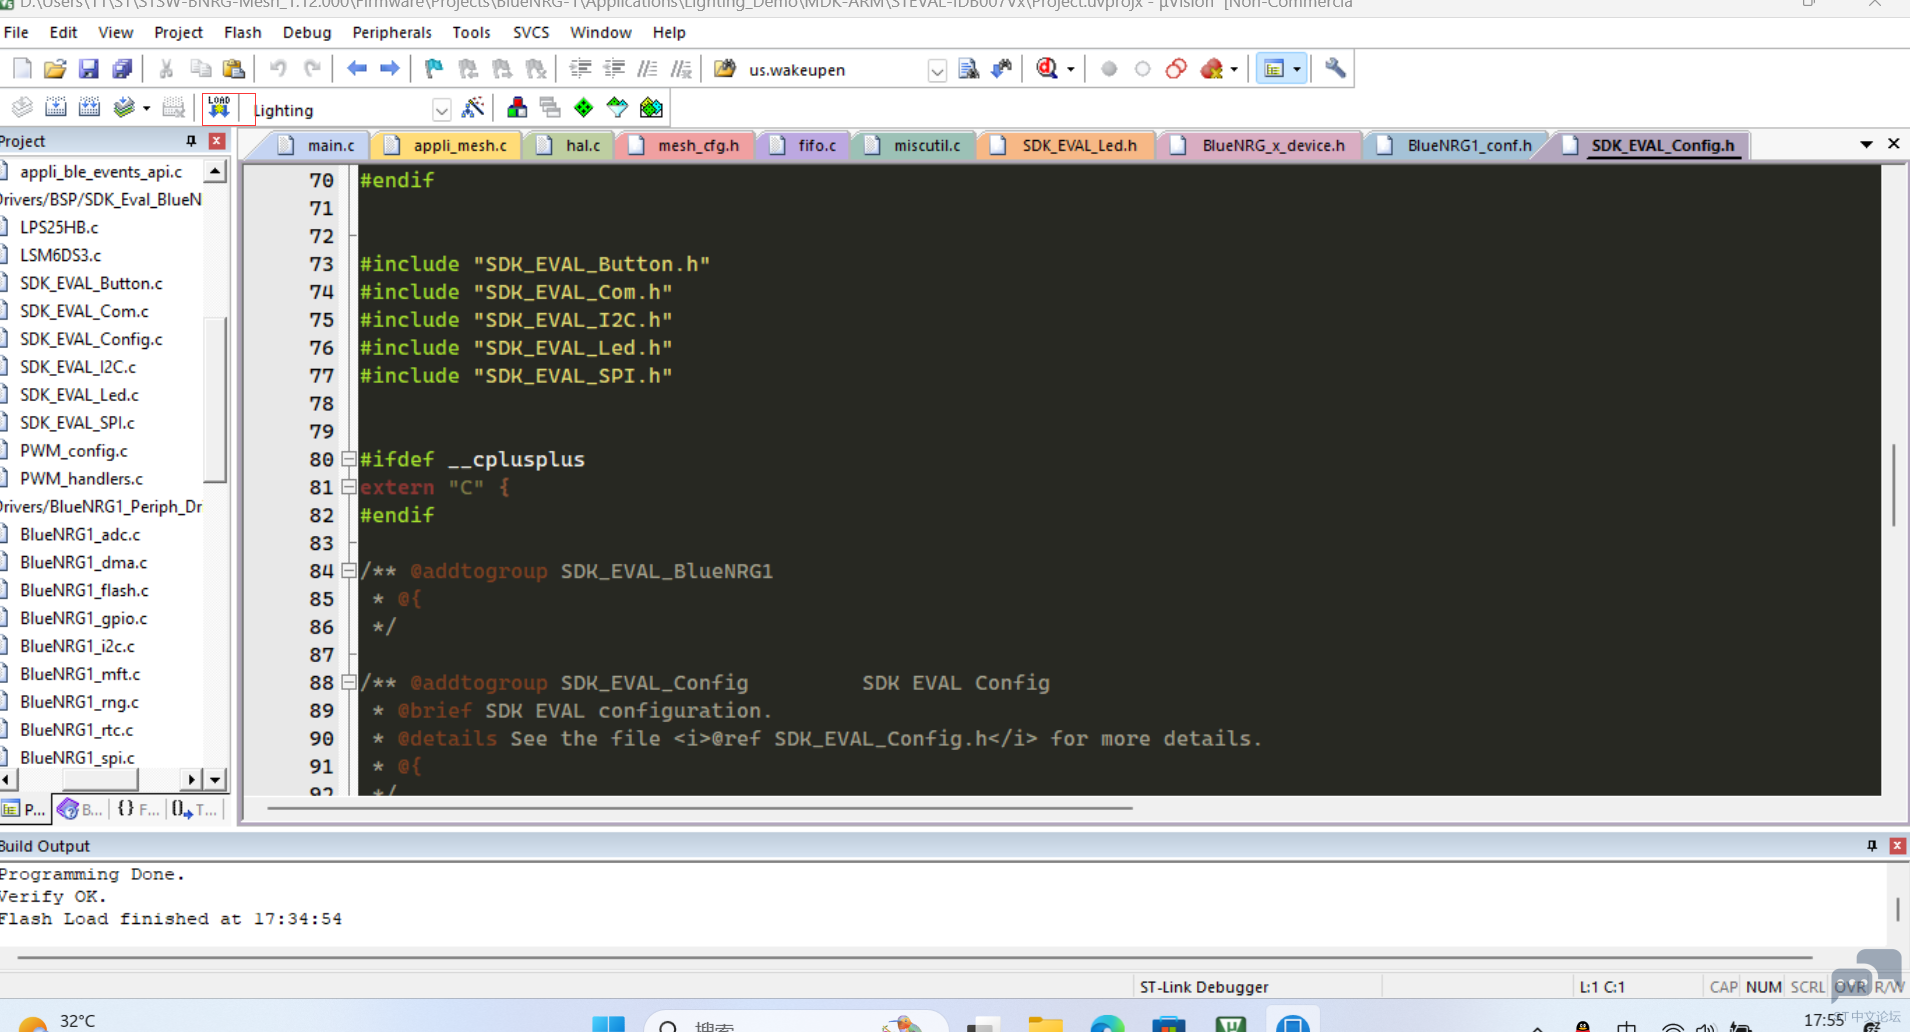Screen dimensions: 1910x1032
Task: Click Manage Run-Time Environment green diamond
Action: coord(584,107)
